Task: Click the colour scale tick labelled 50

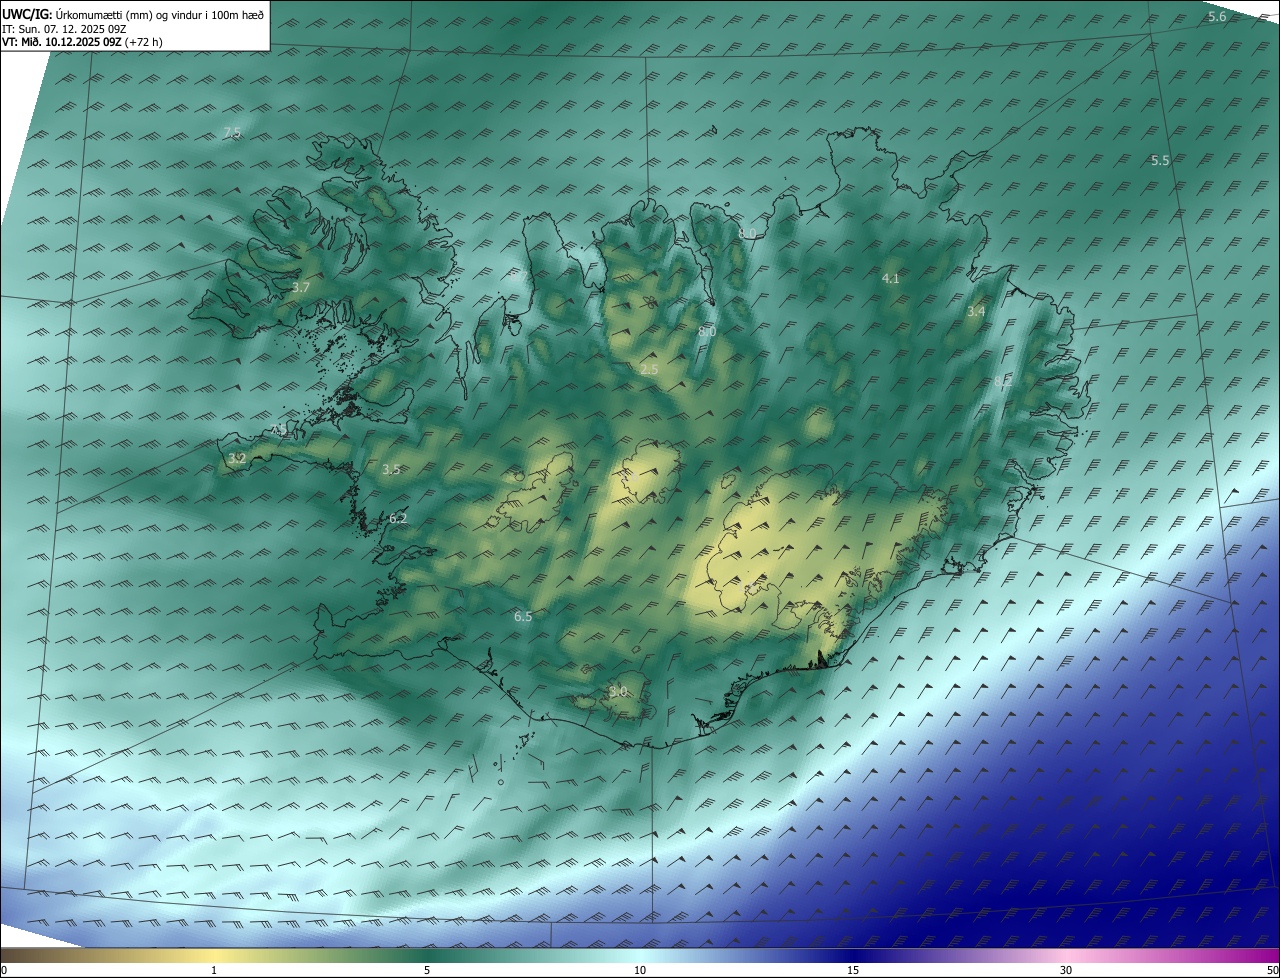Action: click(1272, 971)
